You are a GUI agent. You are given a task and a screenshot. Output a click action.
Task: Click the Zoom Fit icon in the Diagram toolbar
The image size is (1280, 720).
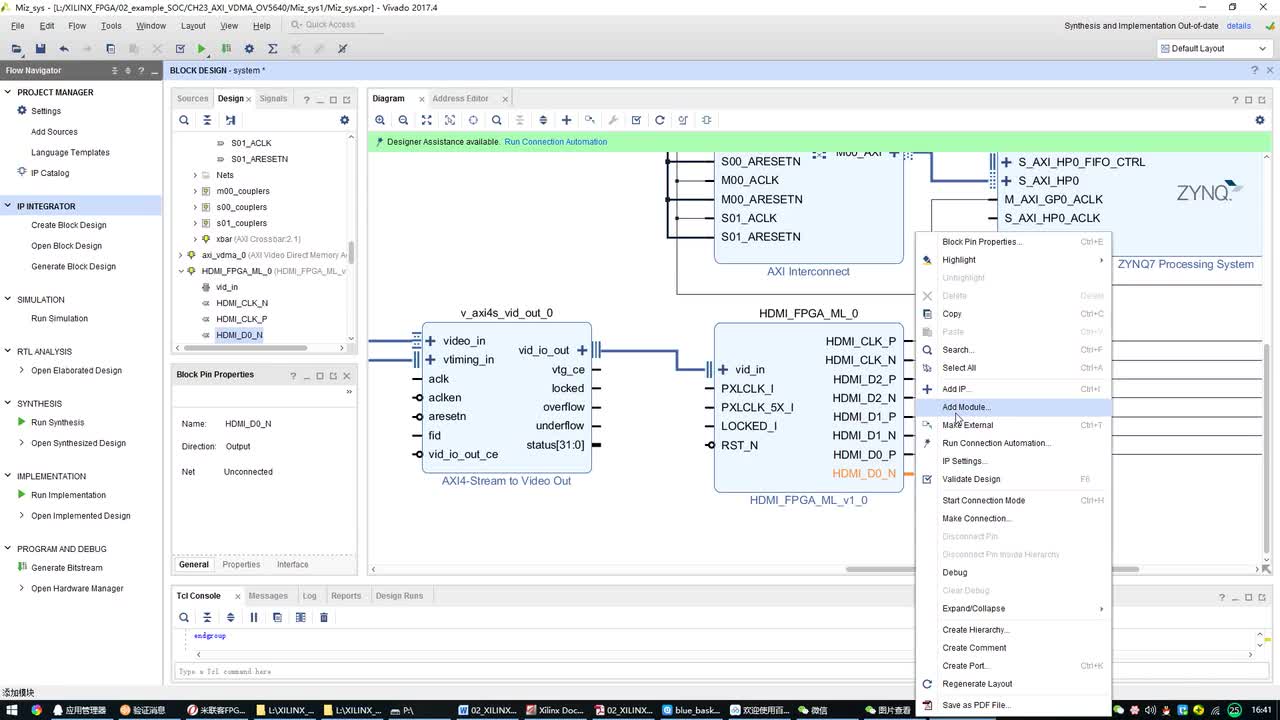pyautogui.click(x=426, y=120)
